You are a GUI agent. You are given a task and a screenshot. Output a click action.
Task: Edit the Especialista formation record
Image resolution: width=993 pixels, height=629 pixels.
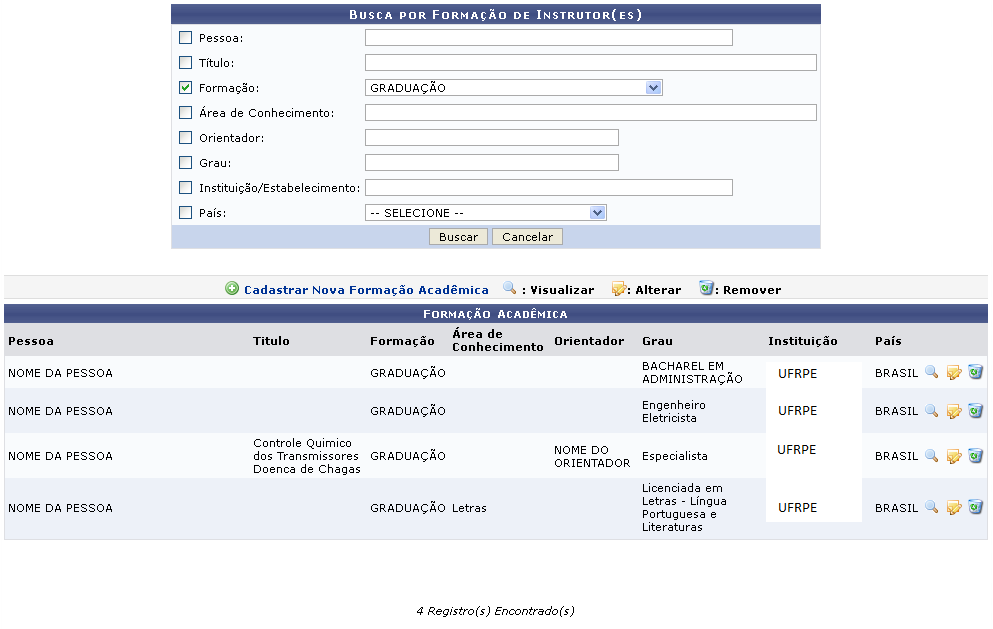(x=953, y=456)
